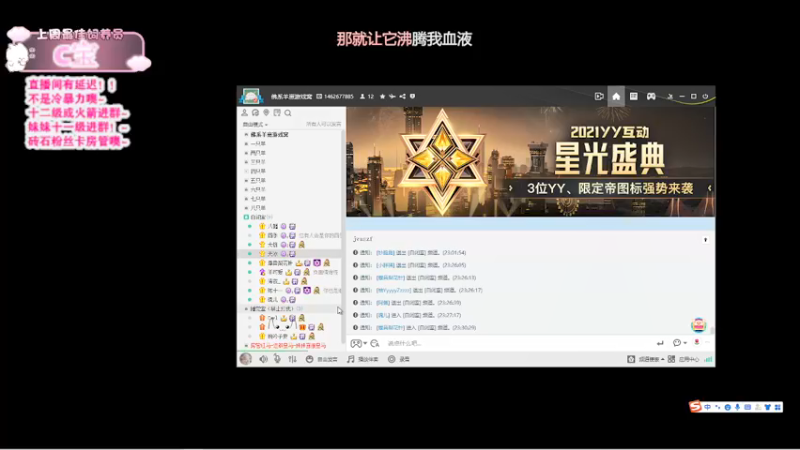Open the 频道模板 dropdown in status bar
The height and width of the screenshot is (450, 800).
click(646, 359)
